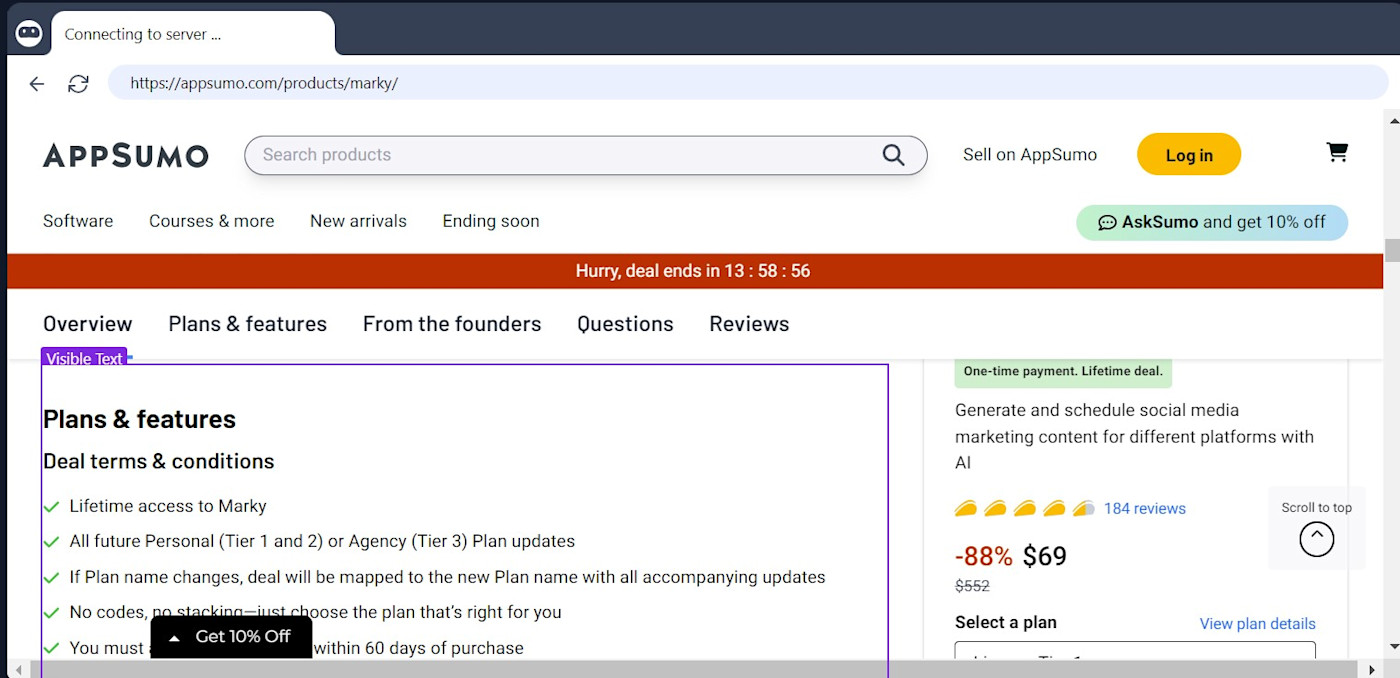Image resolution: width=1400 pixels, height=678 pixels.
Task: Switch to the Reviews tab
Action: (749, 324)
